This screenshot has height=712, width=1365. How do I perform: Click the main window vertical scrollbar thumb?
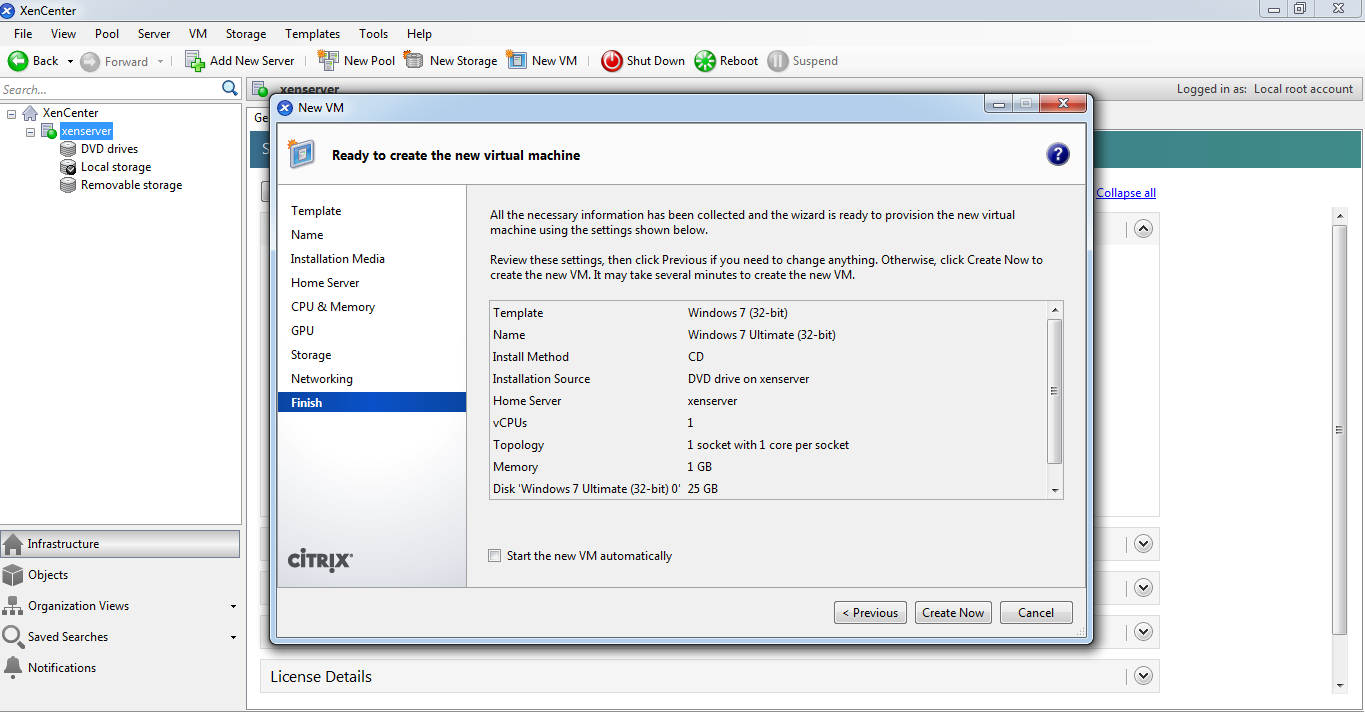click(1341, 429)
